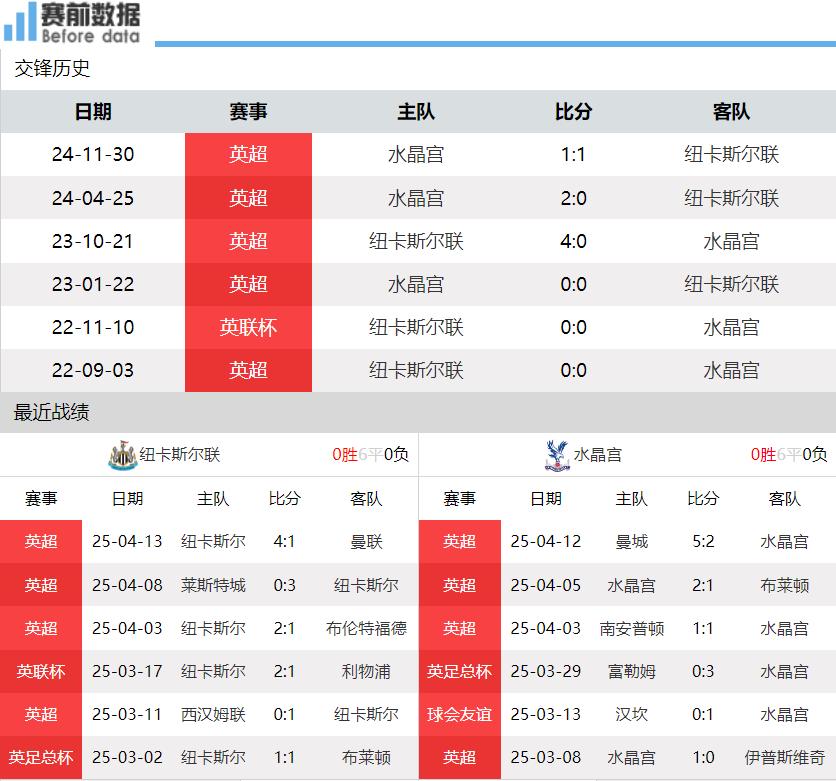Click the 25-04-05 date cell

pyautogui.click(x=545, y=585)
